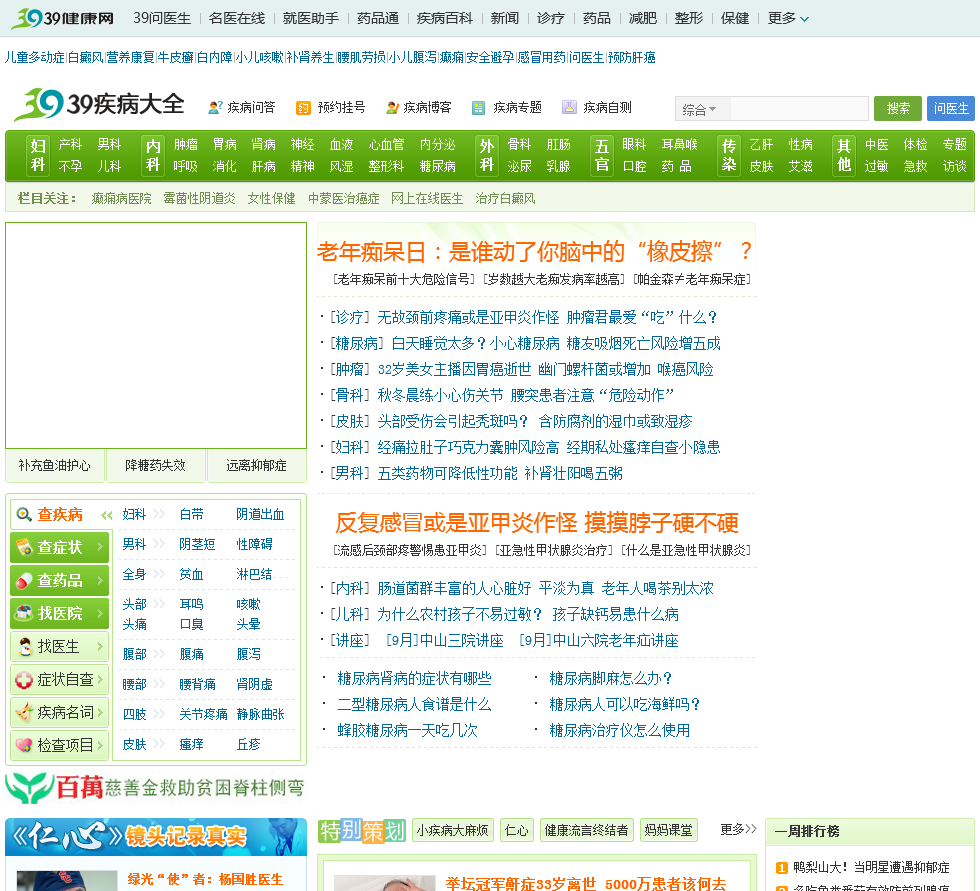
Task: Click the 查疾病 magnifier icon
Action: [x=24, y=514]
